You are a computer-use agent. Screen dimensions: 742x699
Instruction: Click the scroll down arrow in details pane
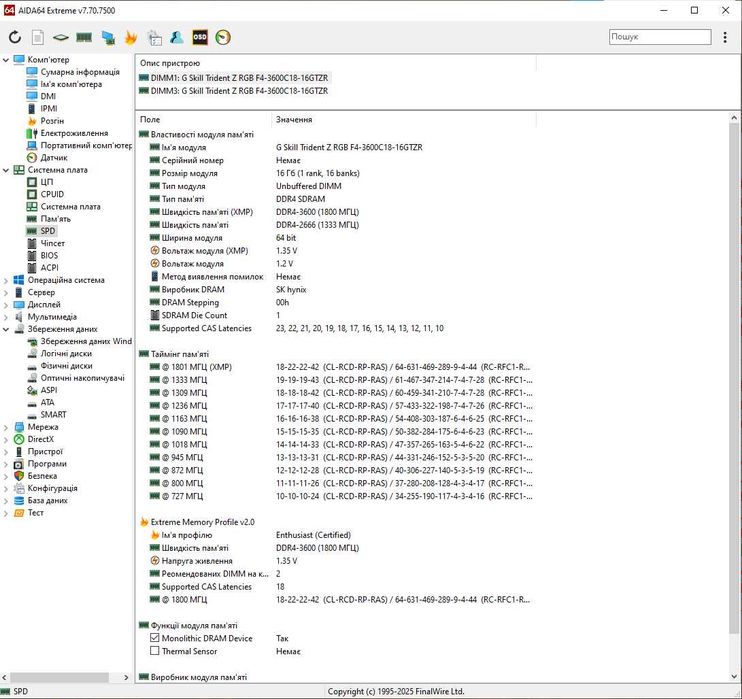(734, 676)
